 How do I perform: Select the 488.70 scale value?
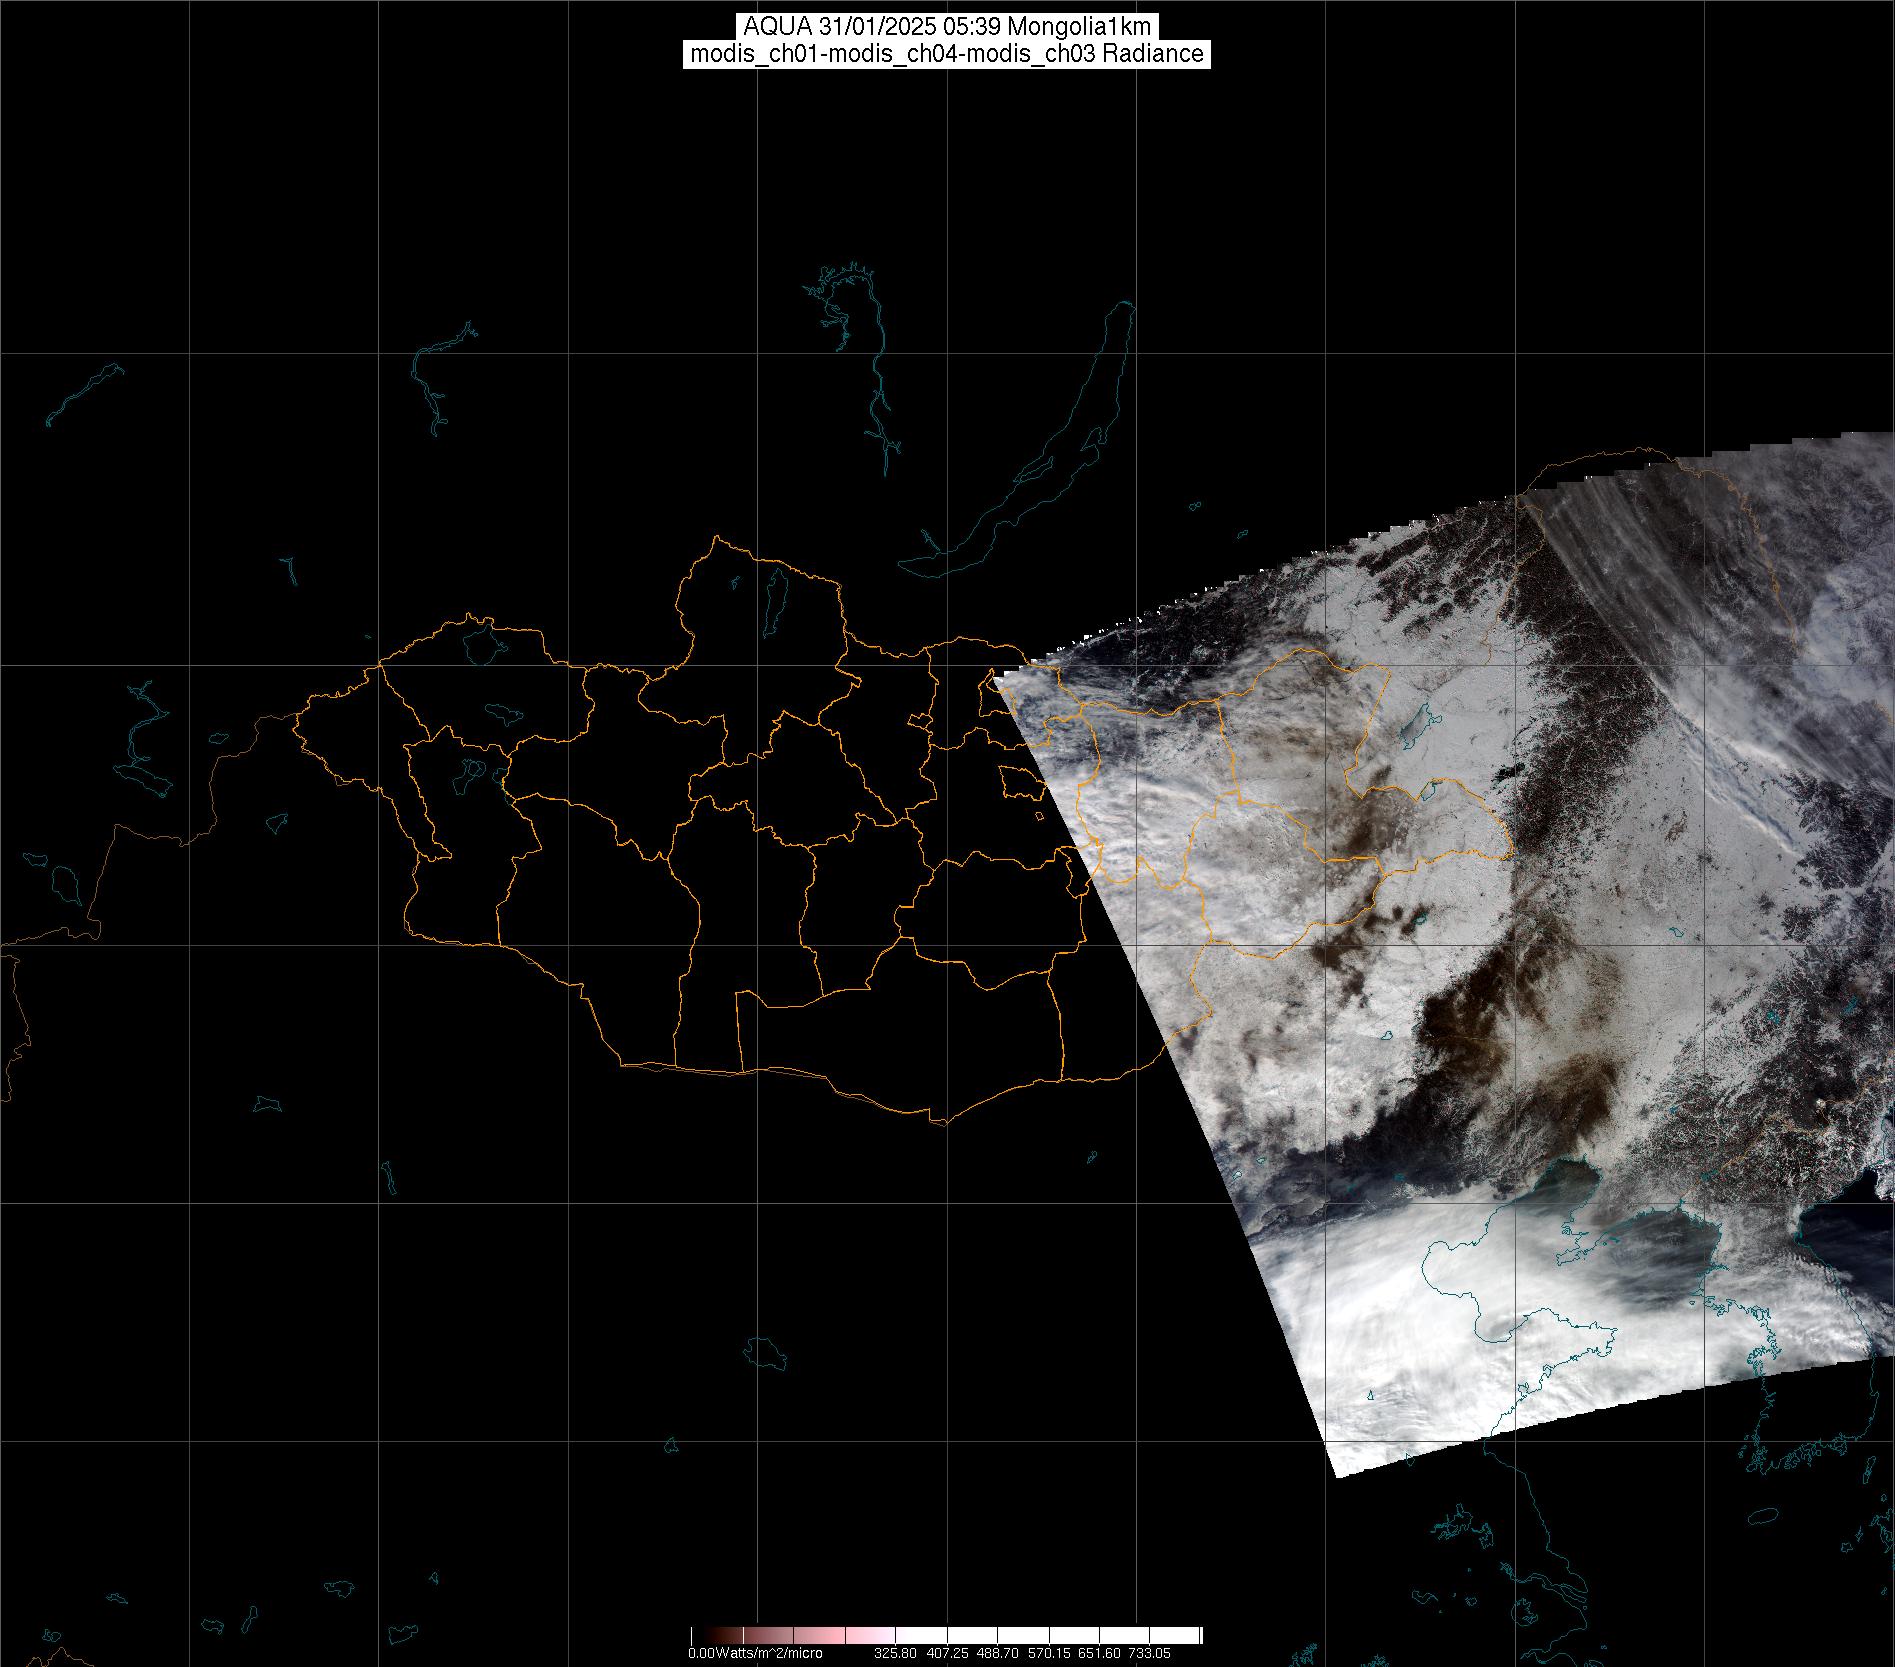998,1653
